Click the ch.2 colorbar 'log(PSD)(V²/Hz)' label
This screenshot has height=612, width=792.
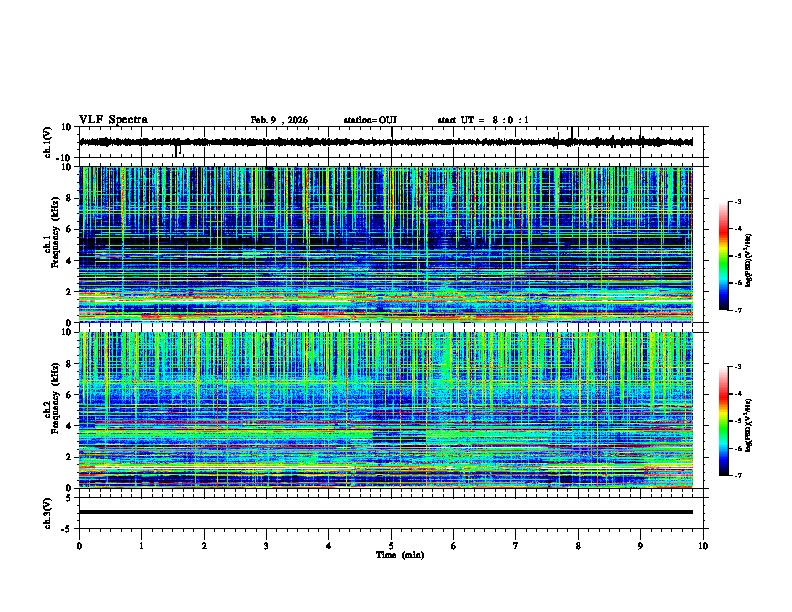coord(748,425)
